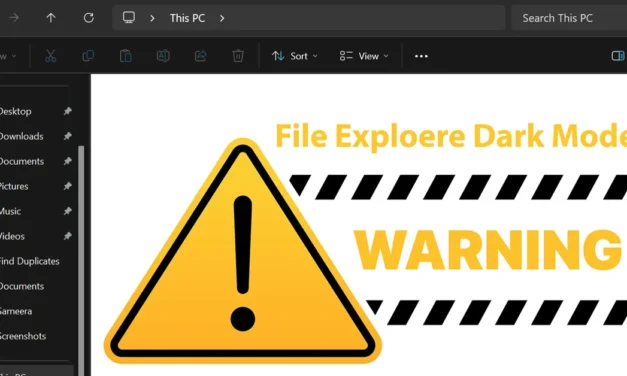Click the Copy icon in toolbar
The image size is (627, 376).
coord(88,56)
